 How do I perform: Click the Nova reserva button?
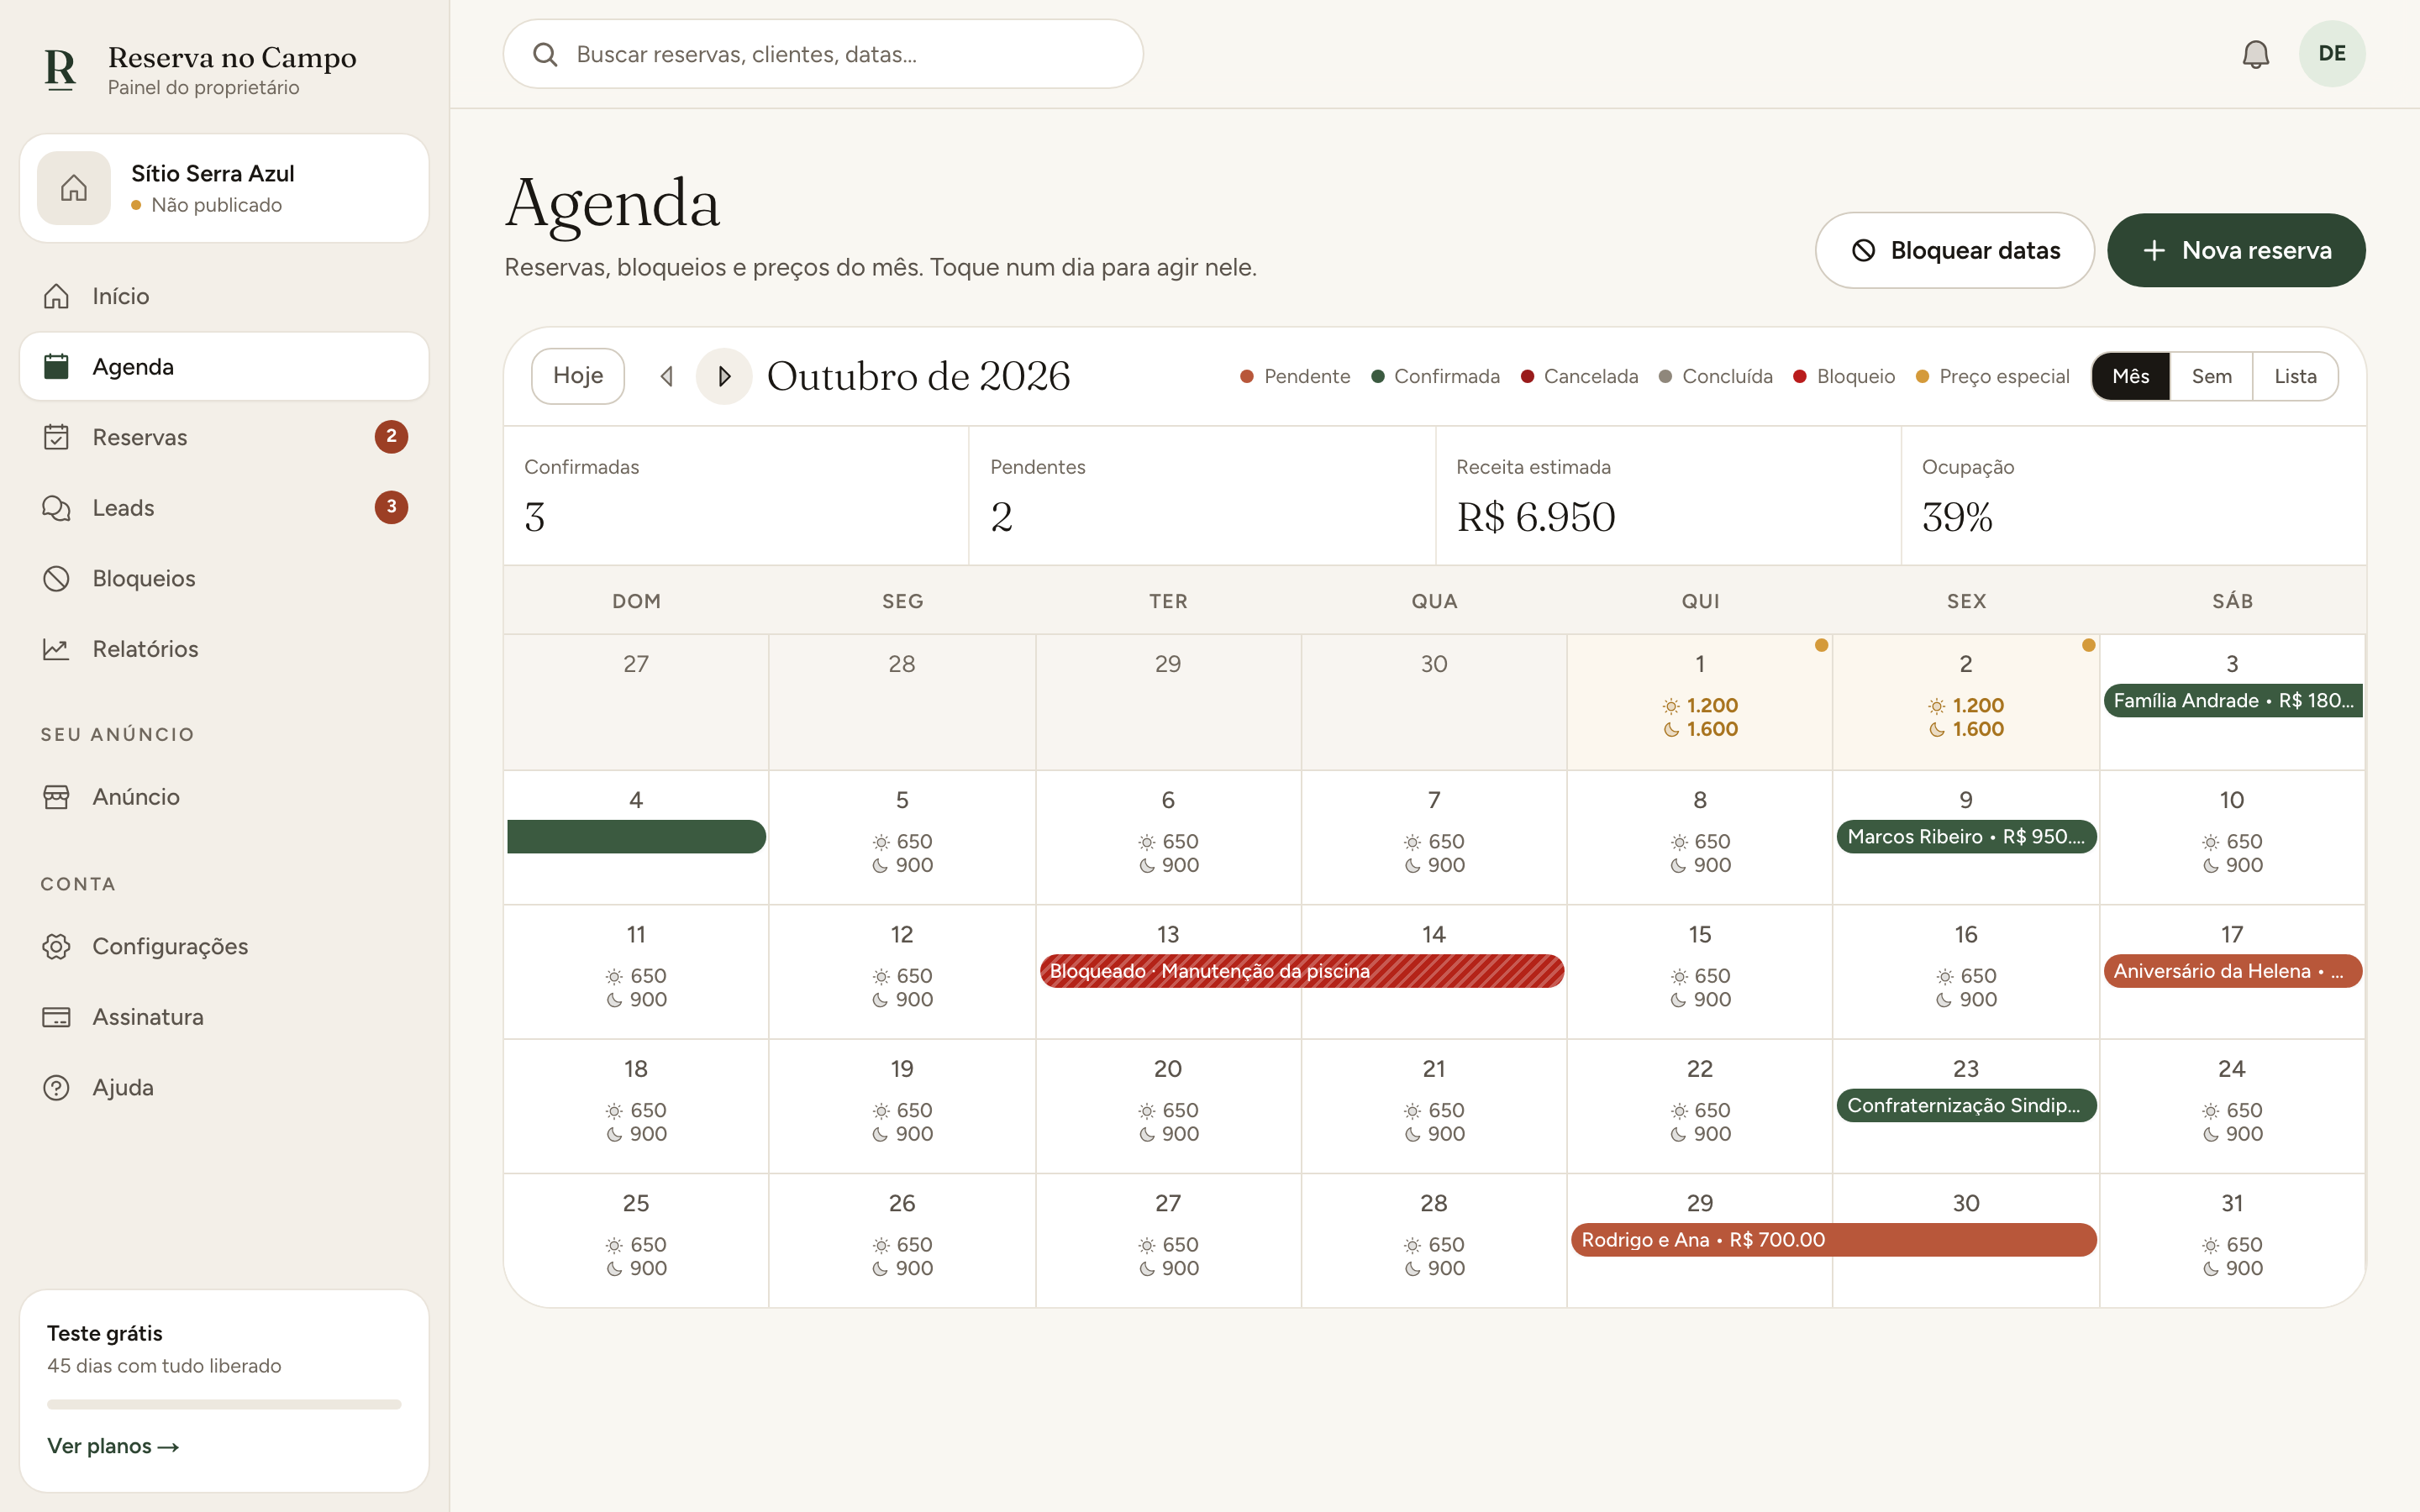click(x=2236, y=250)
